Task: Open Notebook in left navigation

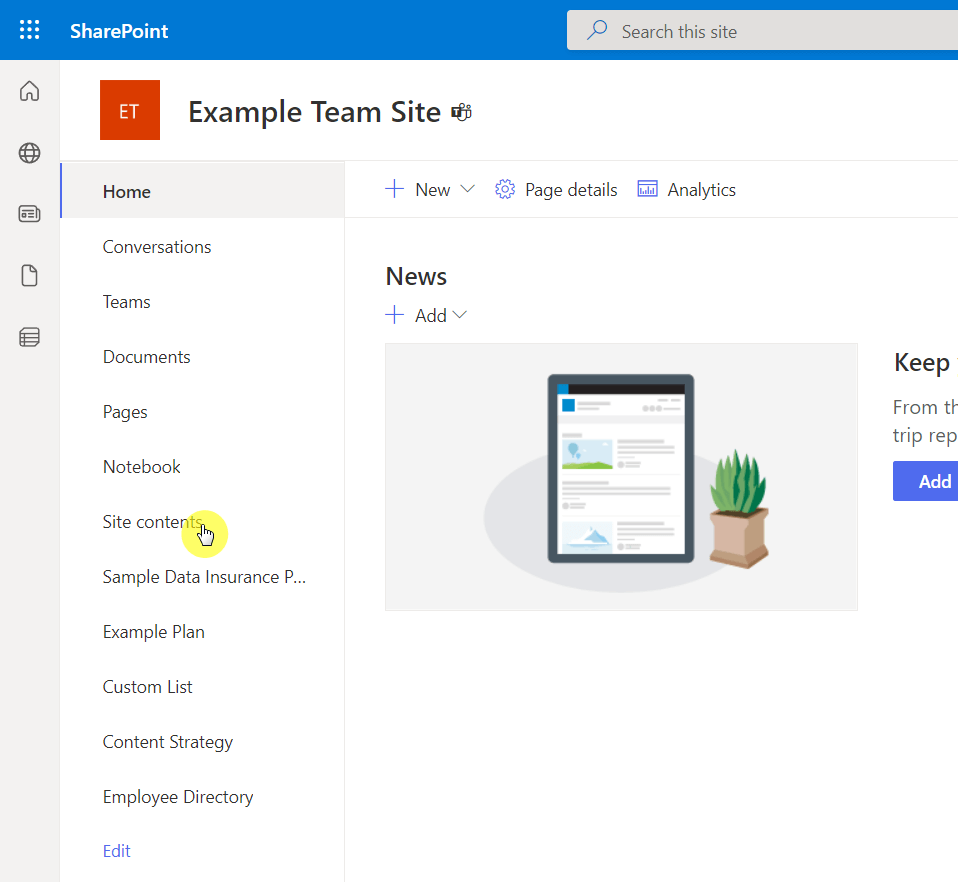Action: point(142,467)
